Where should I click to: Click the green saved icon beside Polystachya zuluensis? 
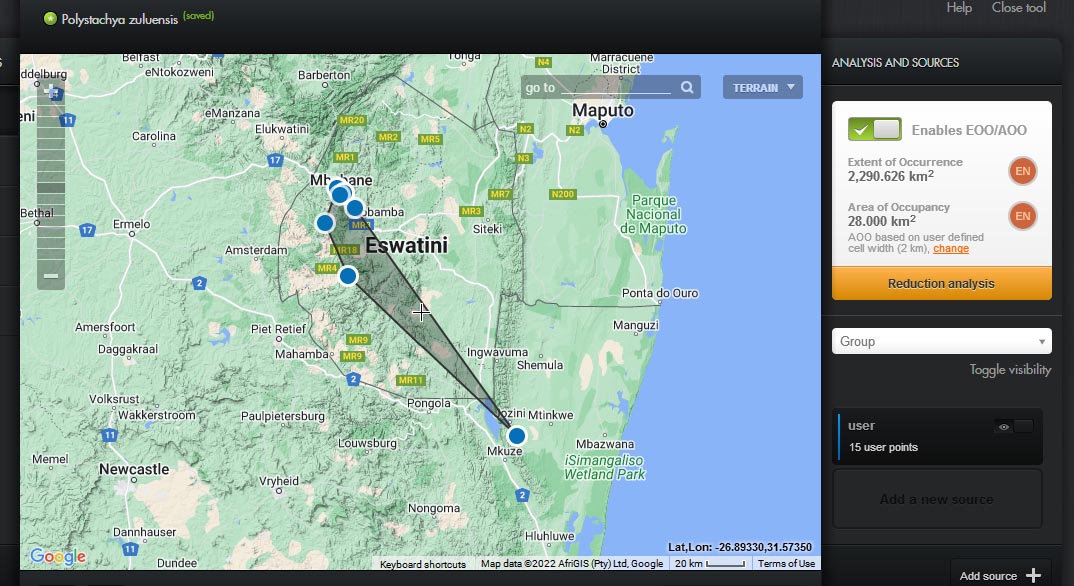(x=50, y=18)
